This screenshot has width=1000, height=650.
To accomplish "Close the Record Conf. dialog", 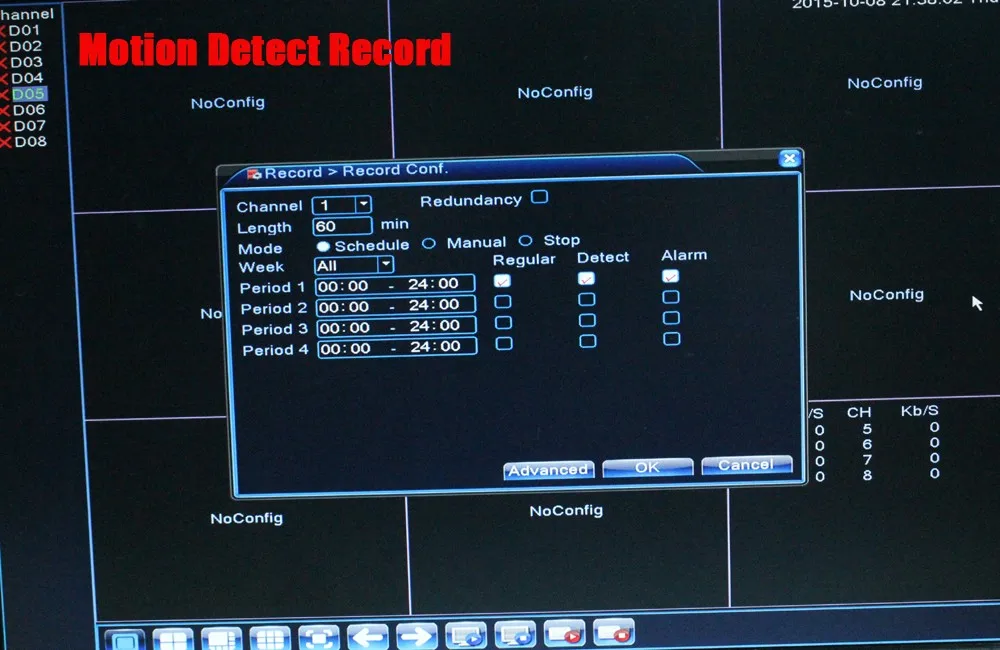I will coord(790,158).
